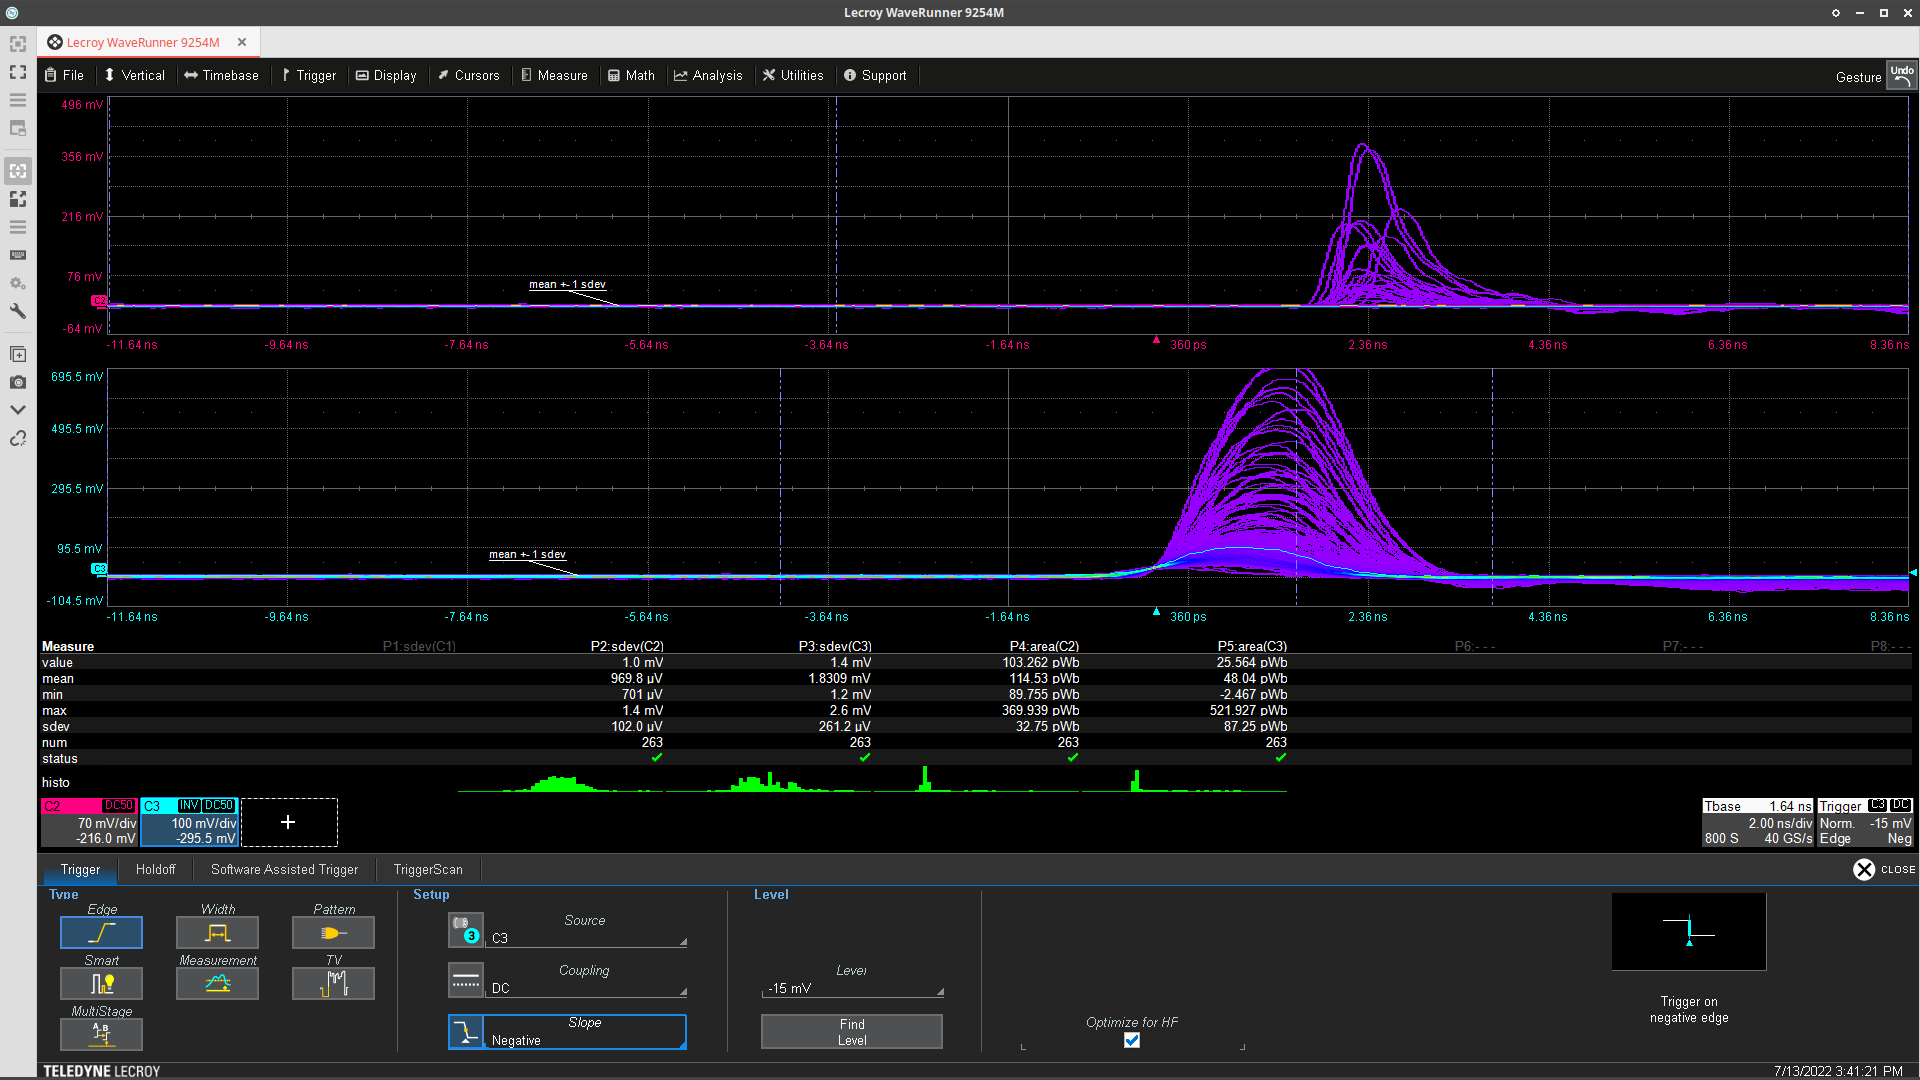The image size is (1920, 1080).
Task: Click the Add channel plus box
Action: click(x=288, y=822)
